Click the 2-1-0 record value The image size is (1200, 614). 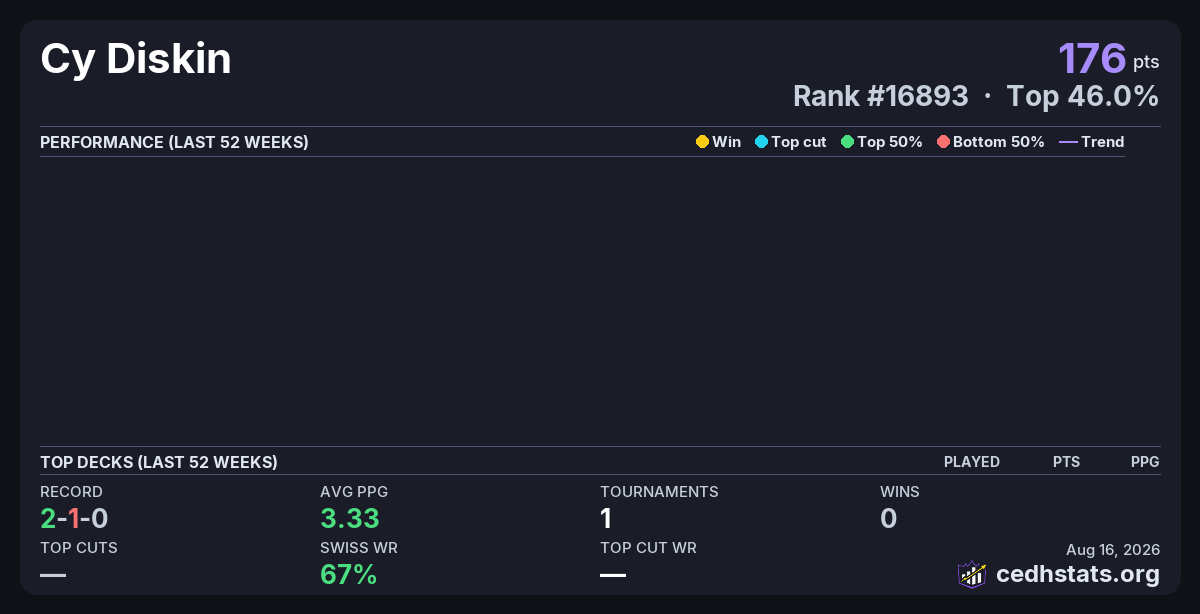tap(74, 518)
